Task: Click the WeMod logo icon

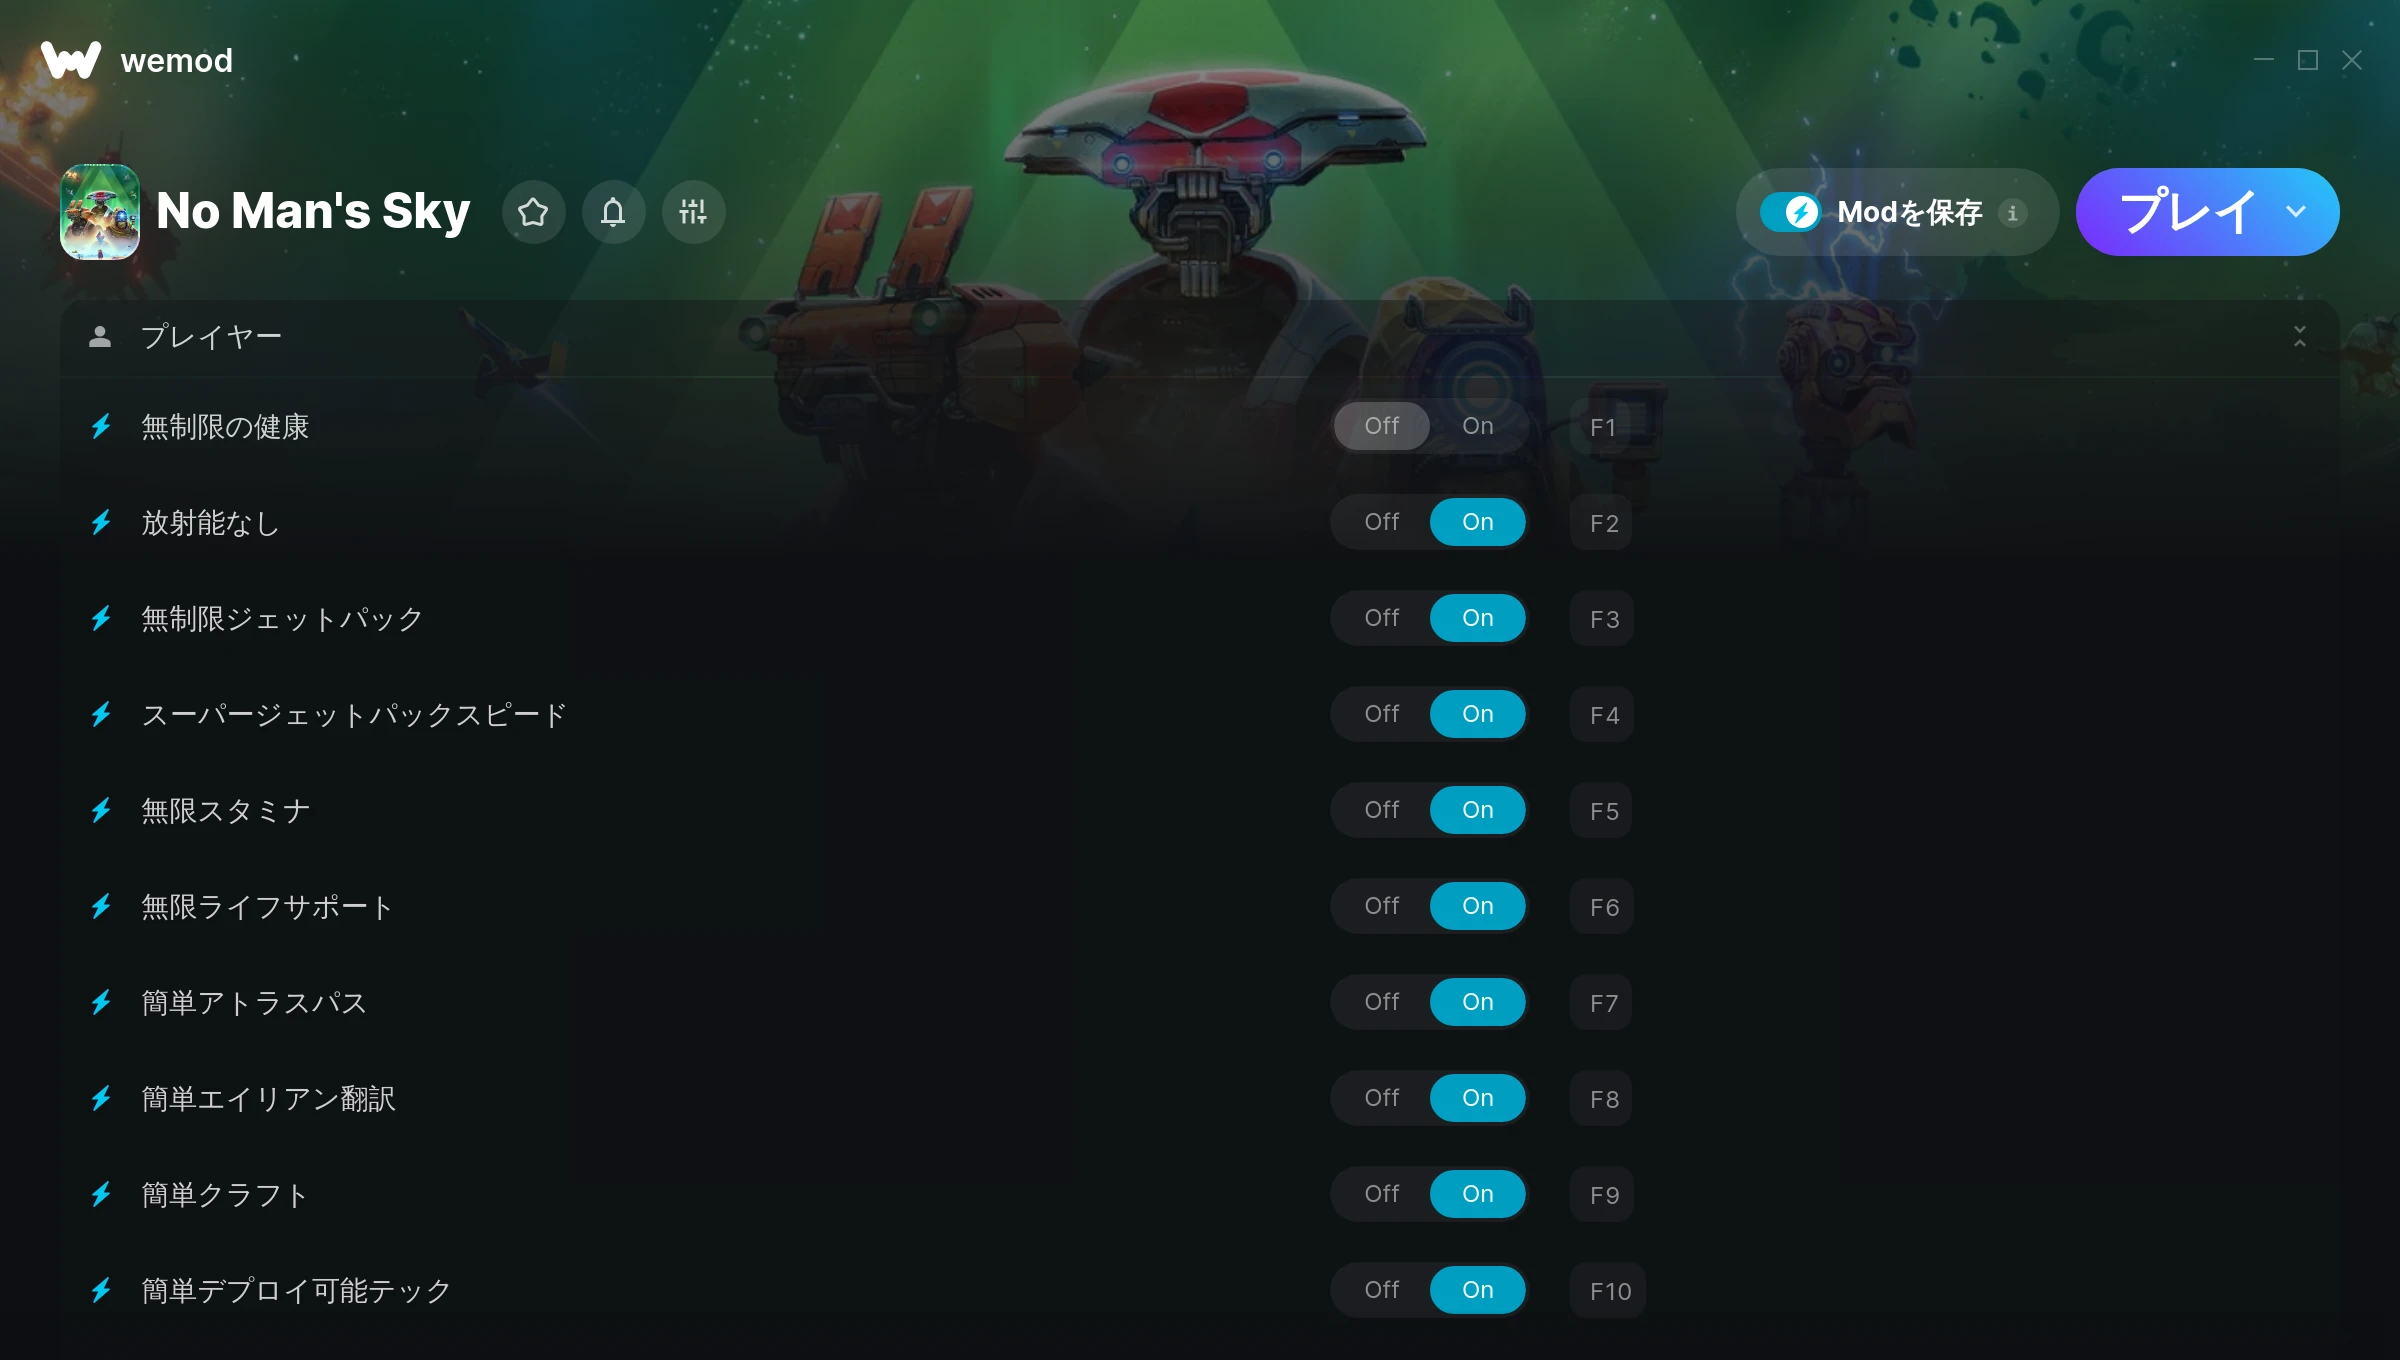Action: point(70,60)
